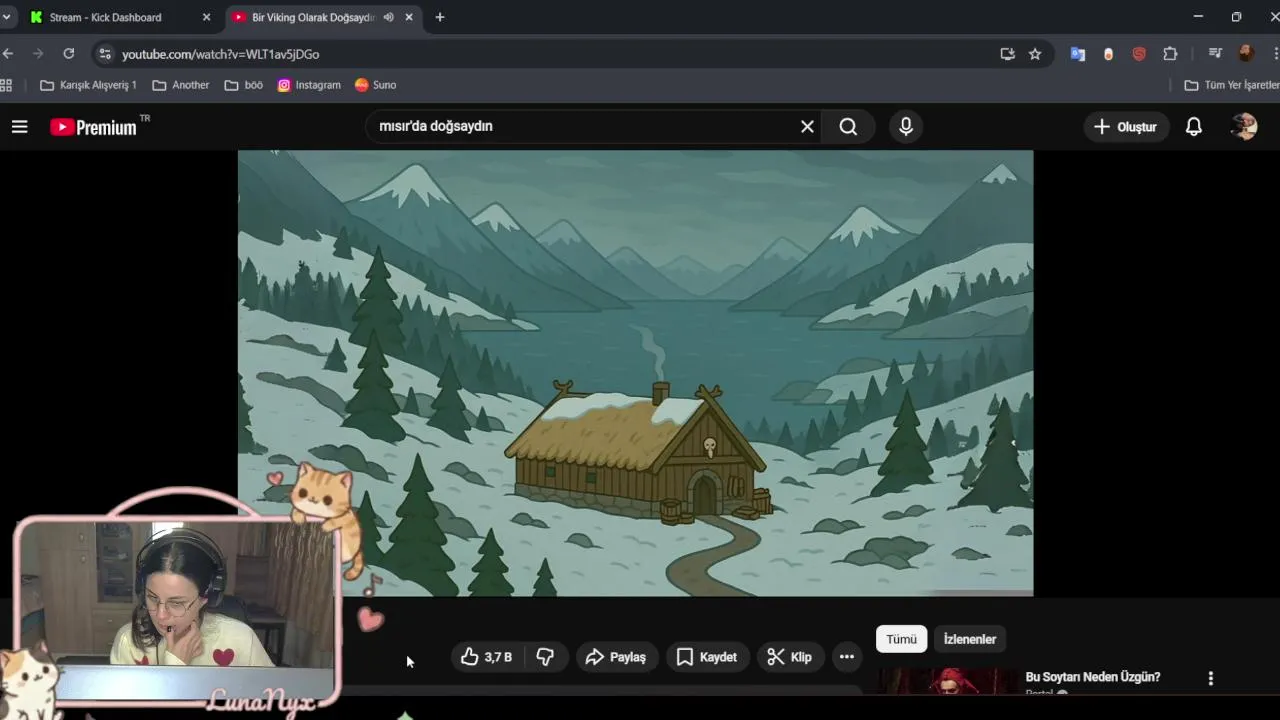
Task: Open the Google Translate extension
Action: (1078, 54)
